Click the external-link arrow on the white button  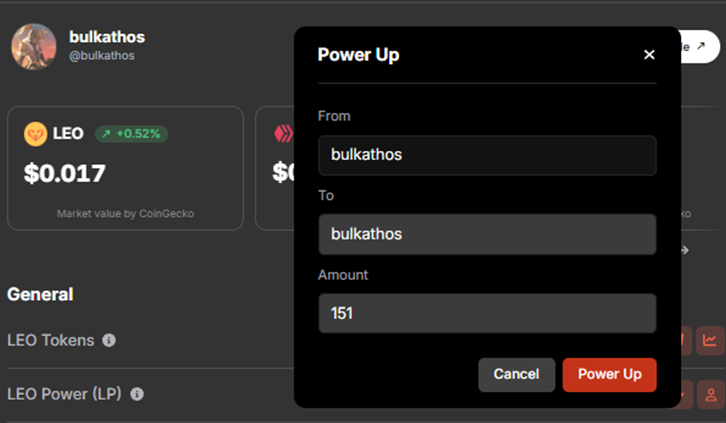click(x=701, y=46)
